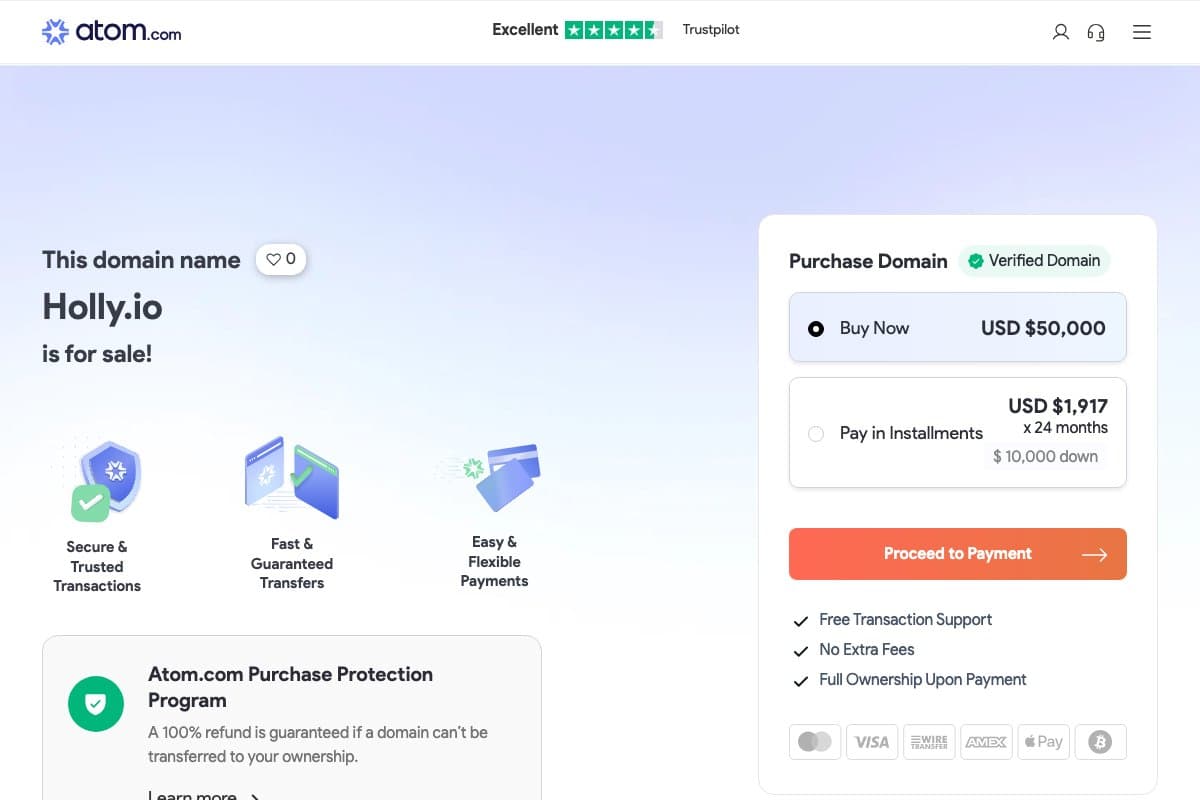Click the Verified Domain badge
The width and height of the screenshot is (1200, 800).
tap(1034, 261)
